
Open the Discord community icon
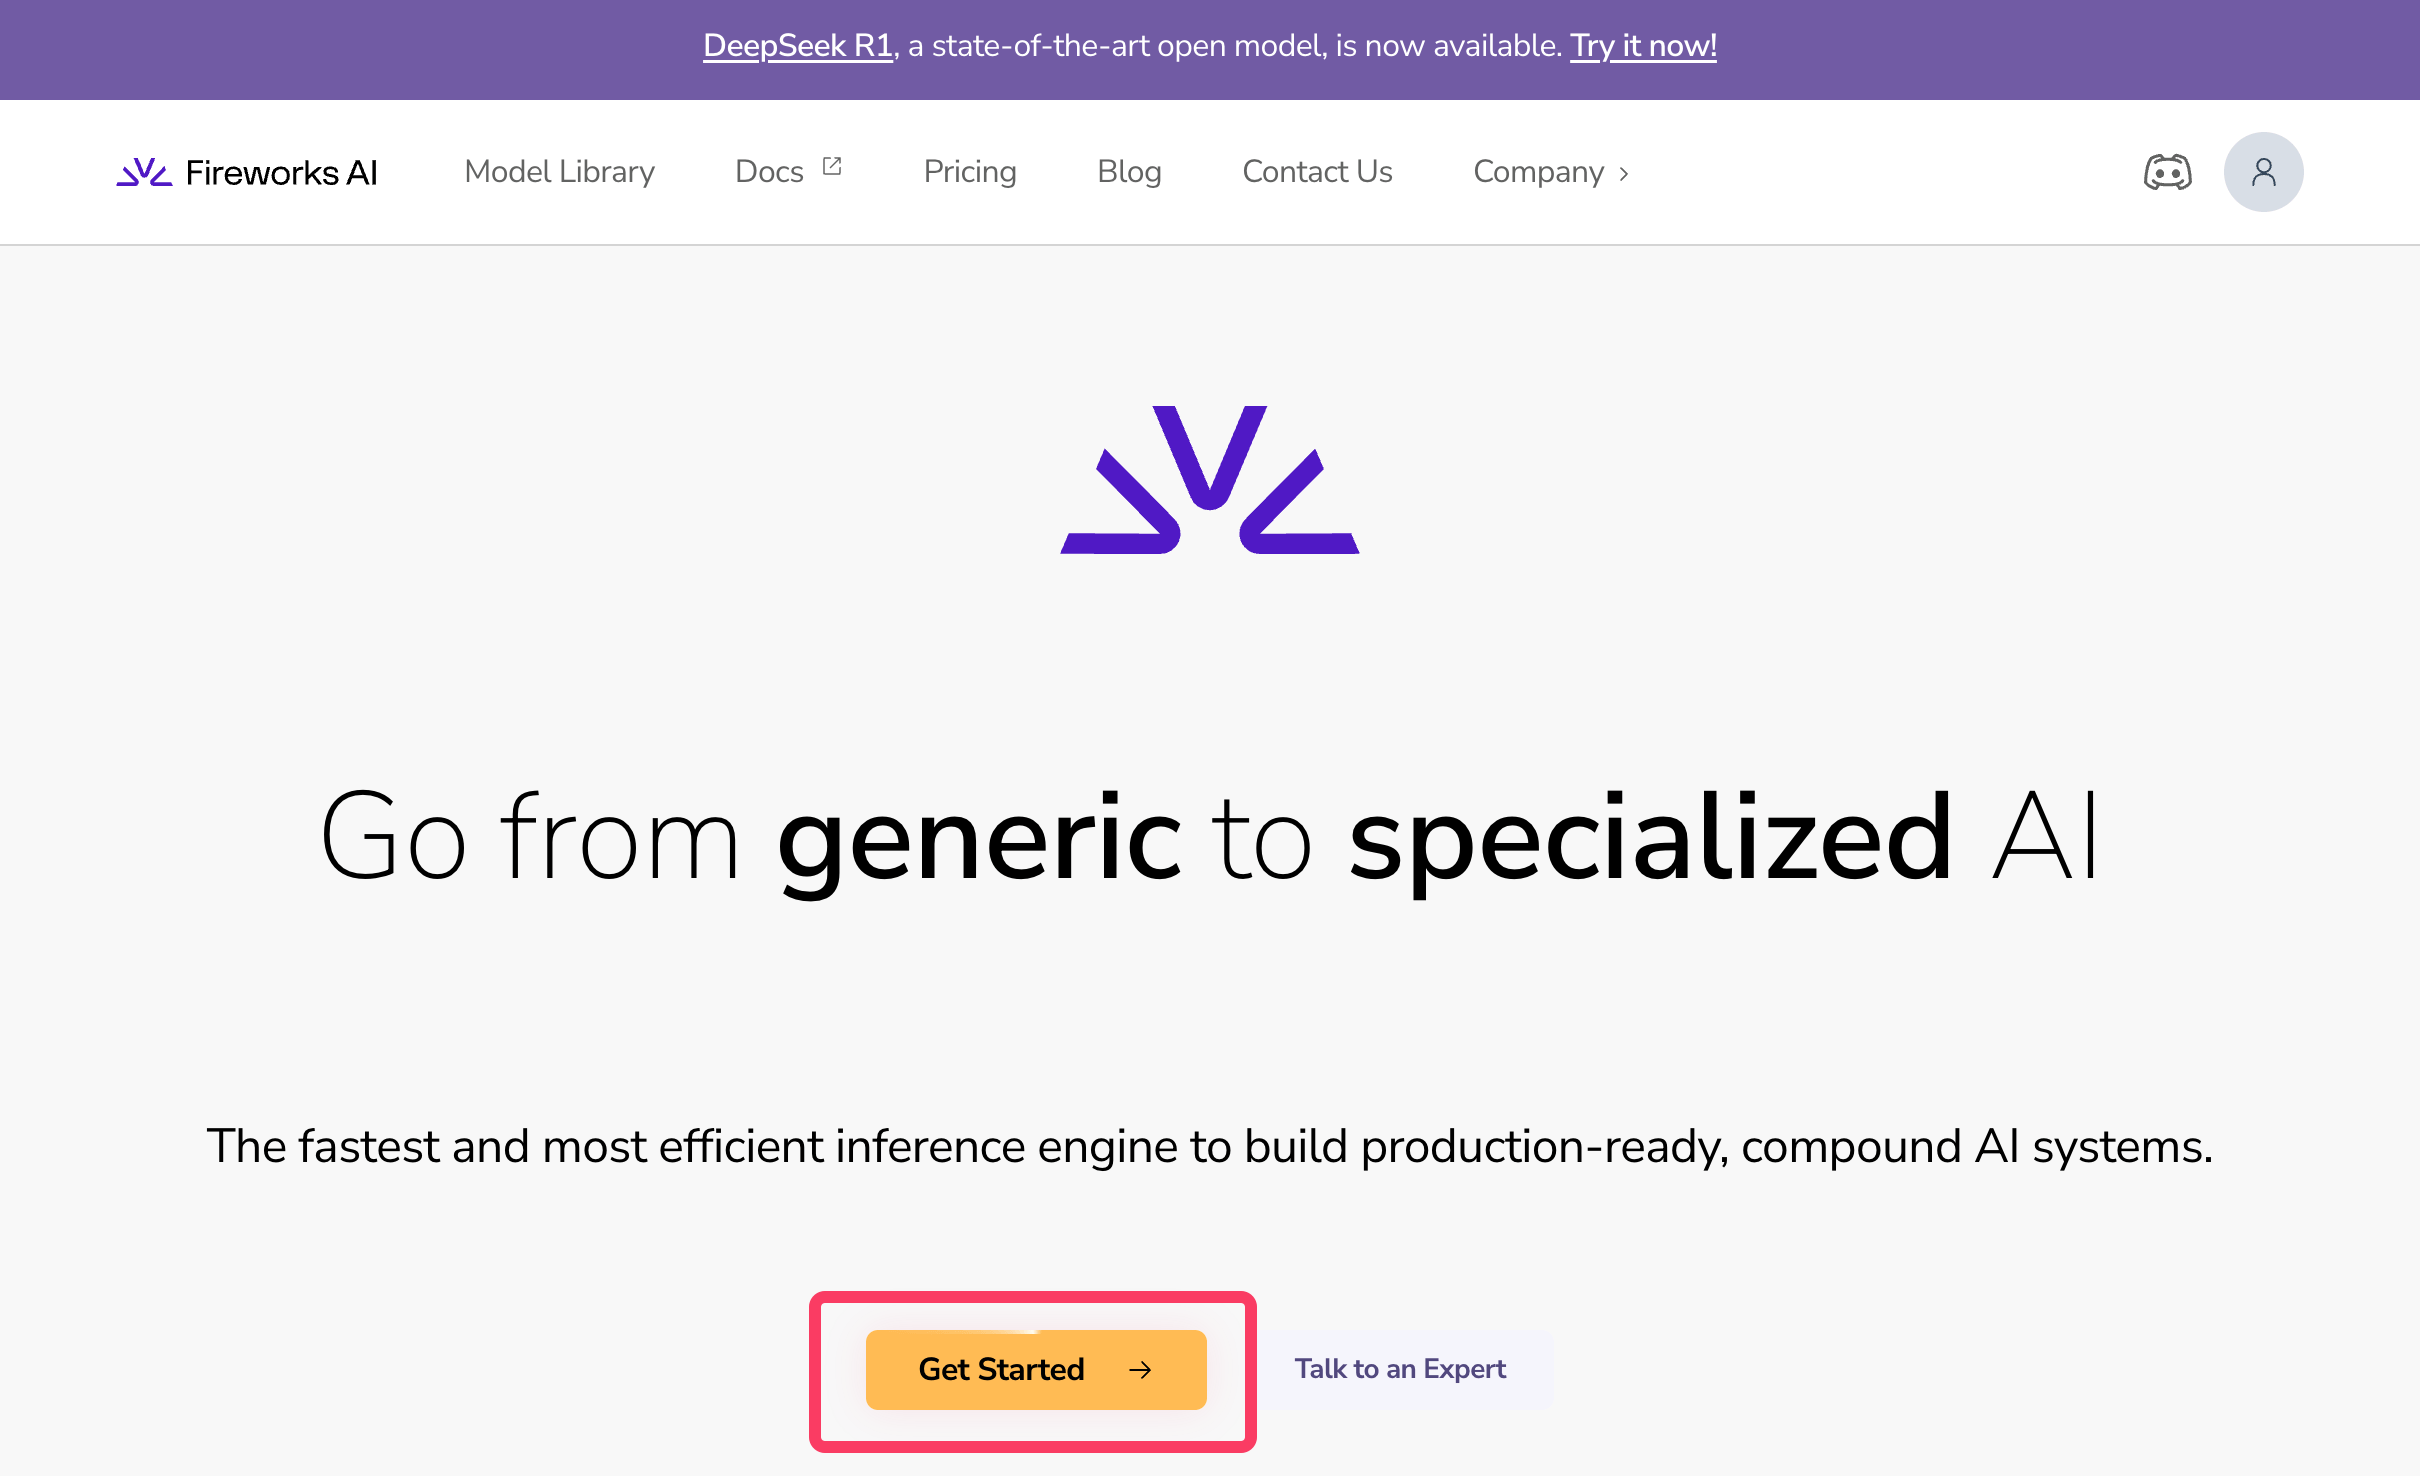(x=2167, y=172)
